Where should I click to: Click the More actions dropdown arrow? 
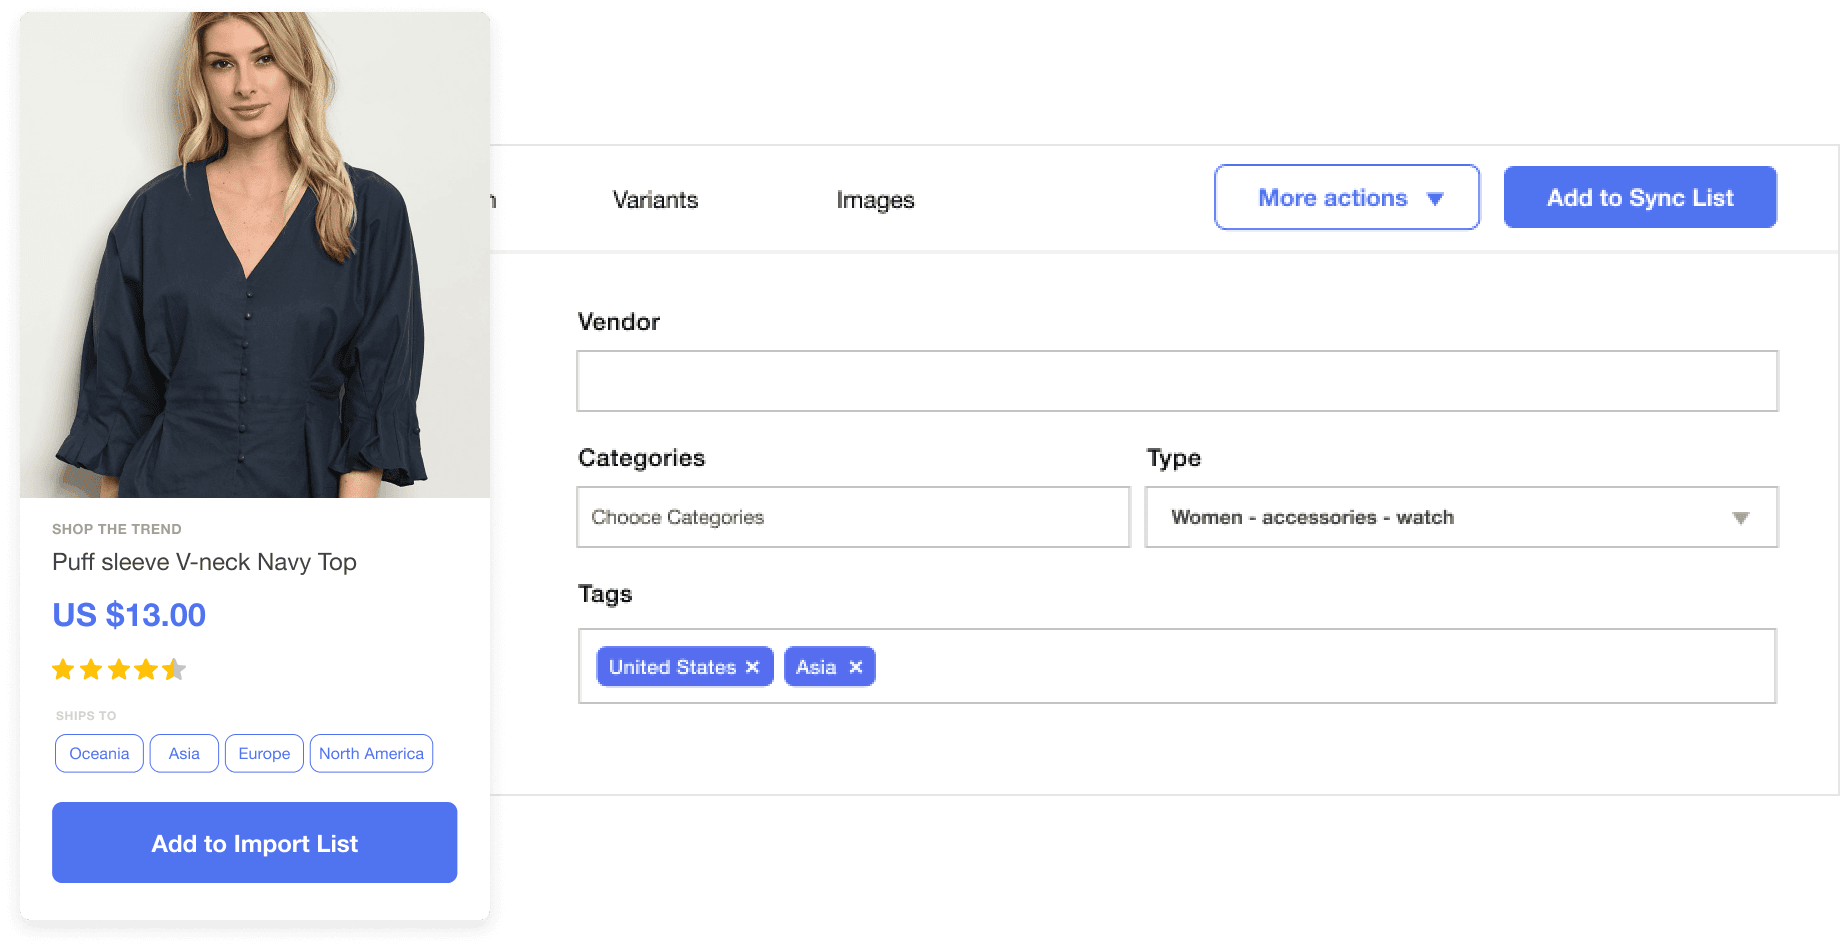pos(1435,199)
